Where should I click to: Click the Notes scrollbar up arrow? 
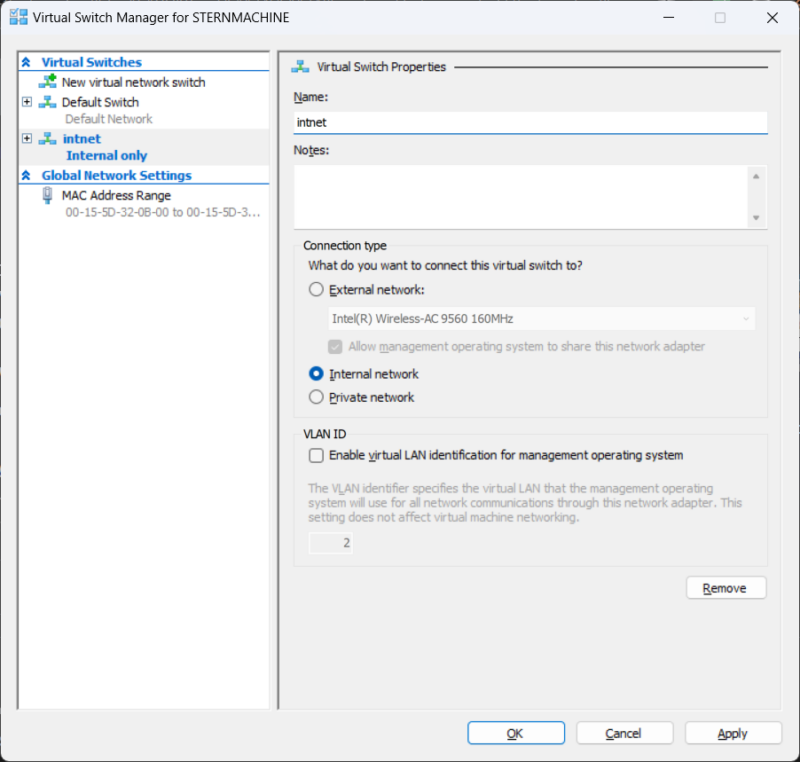click(756, 176)
